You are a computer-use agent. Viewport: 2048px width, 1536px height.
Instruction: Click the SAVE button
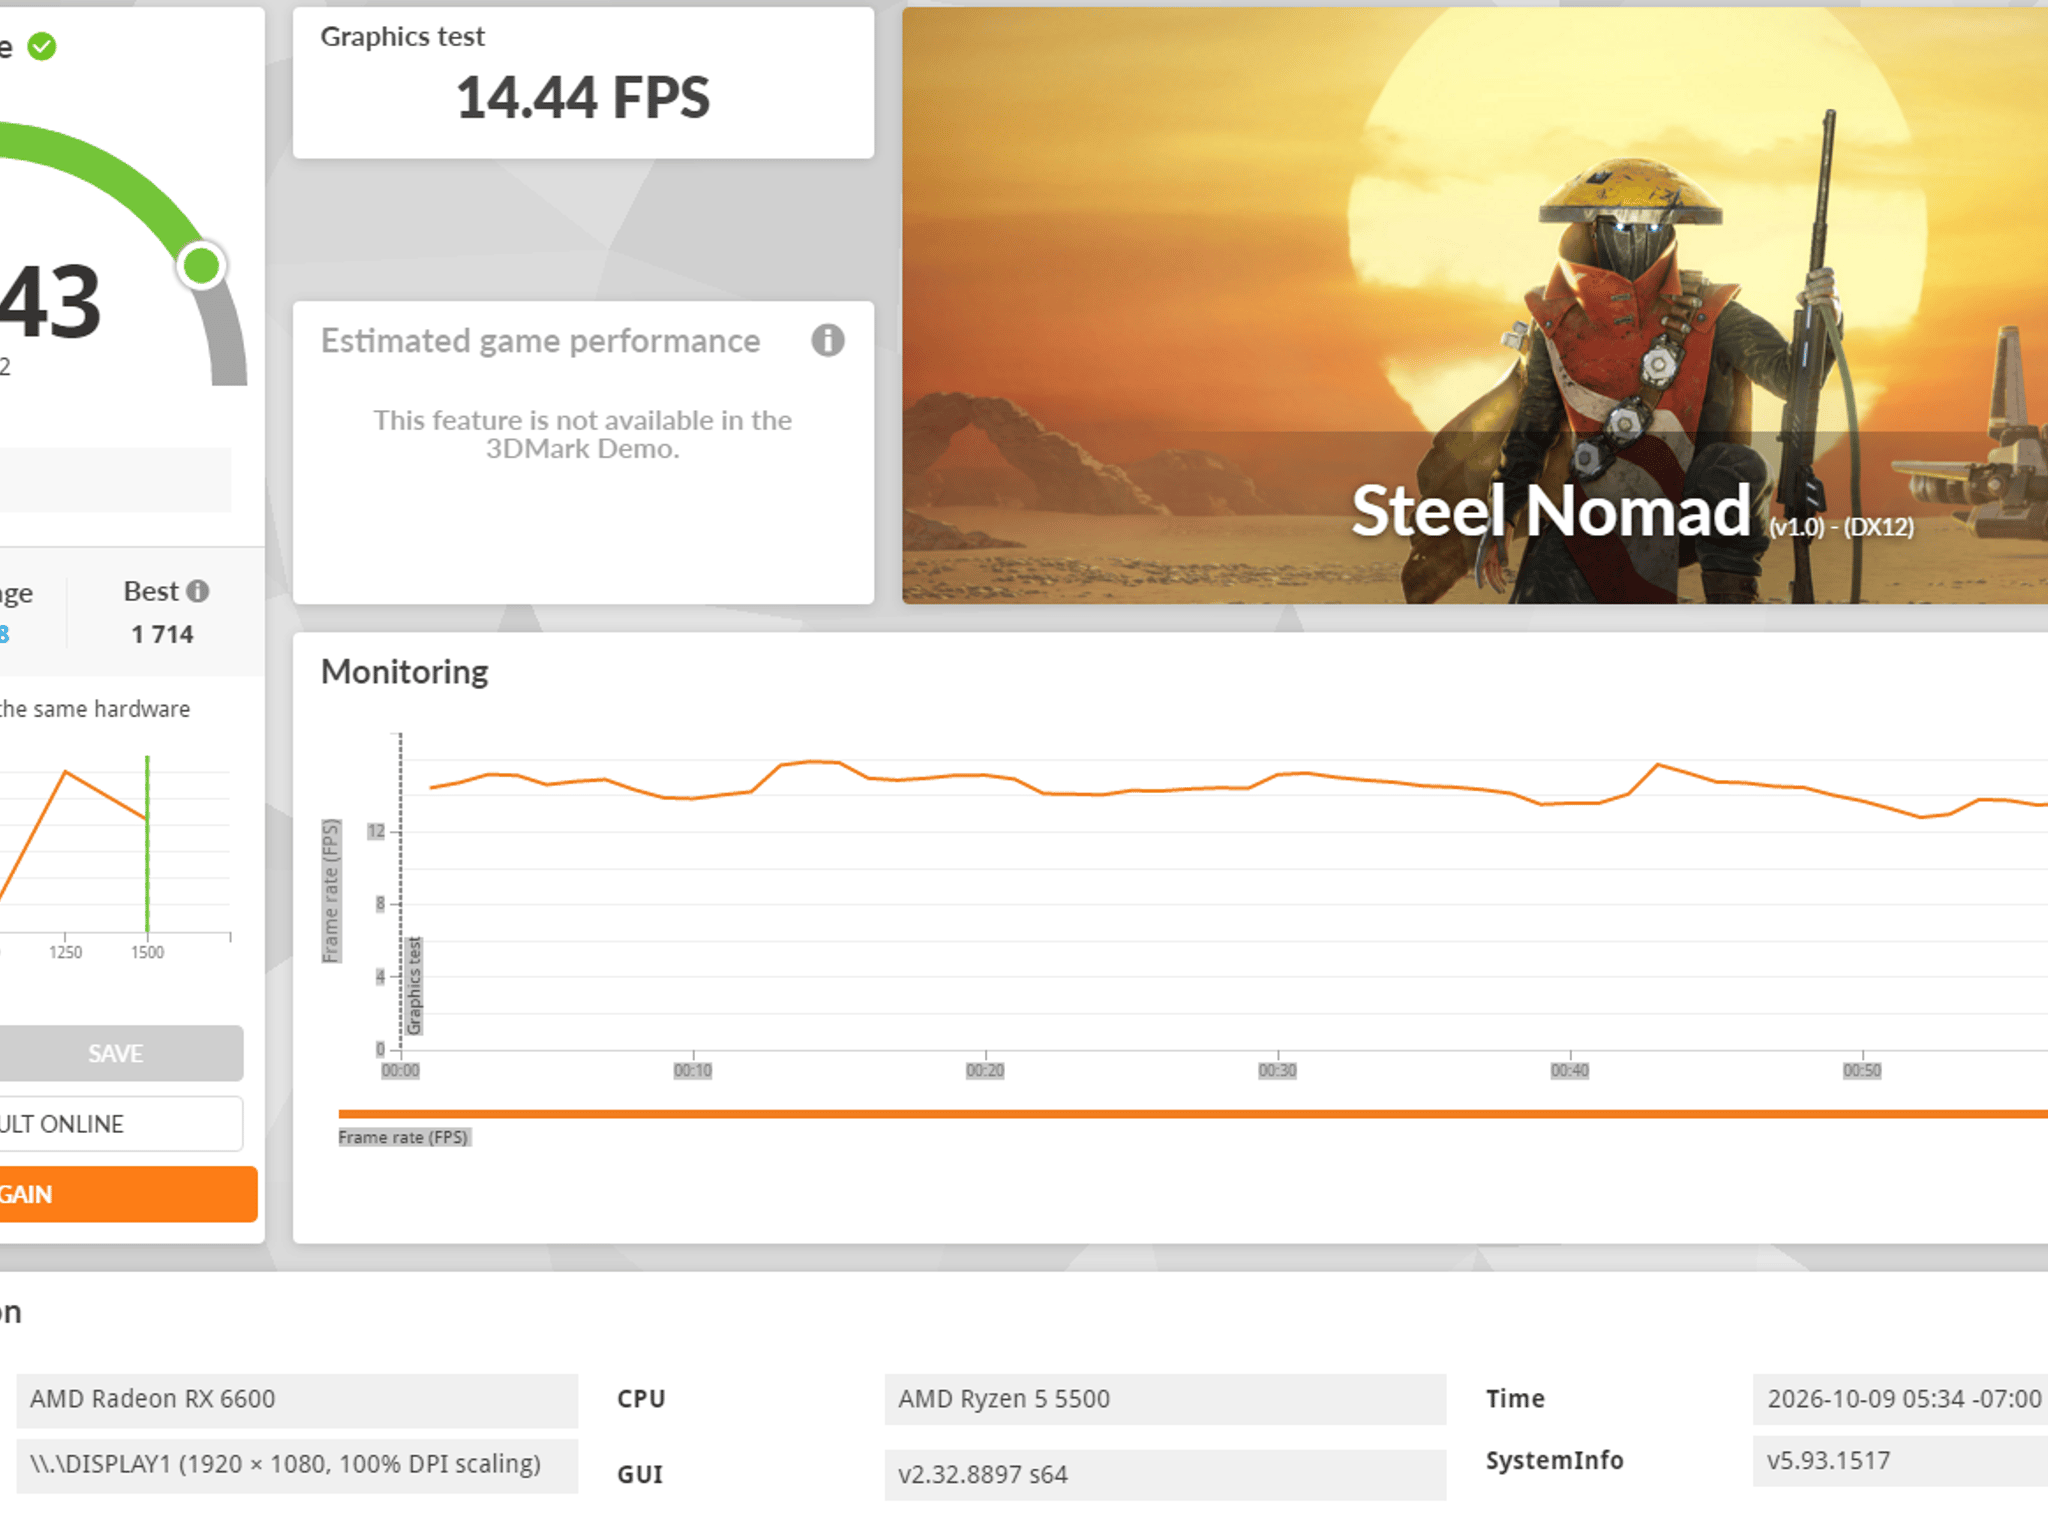(x=115, y=1053)
